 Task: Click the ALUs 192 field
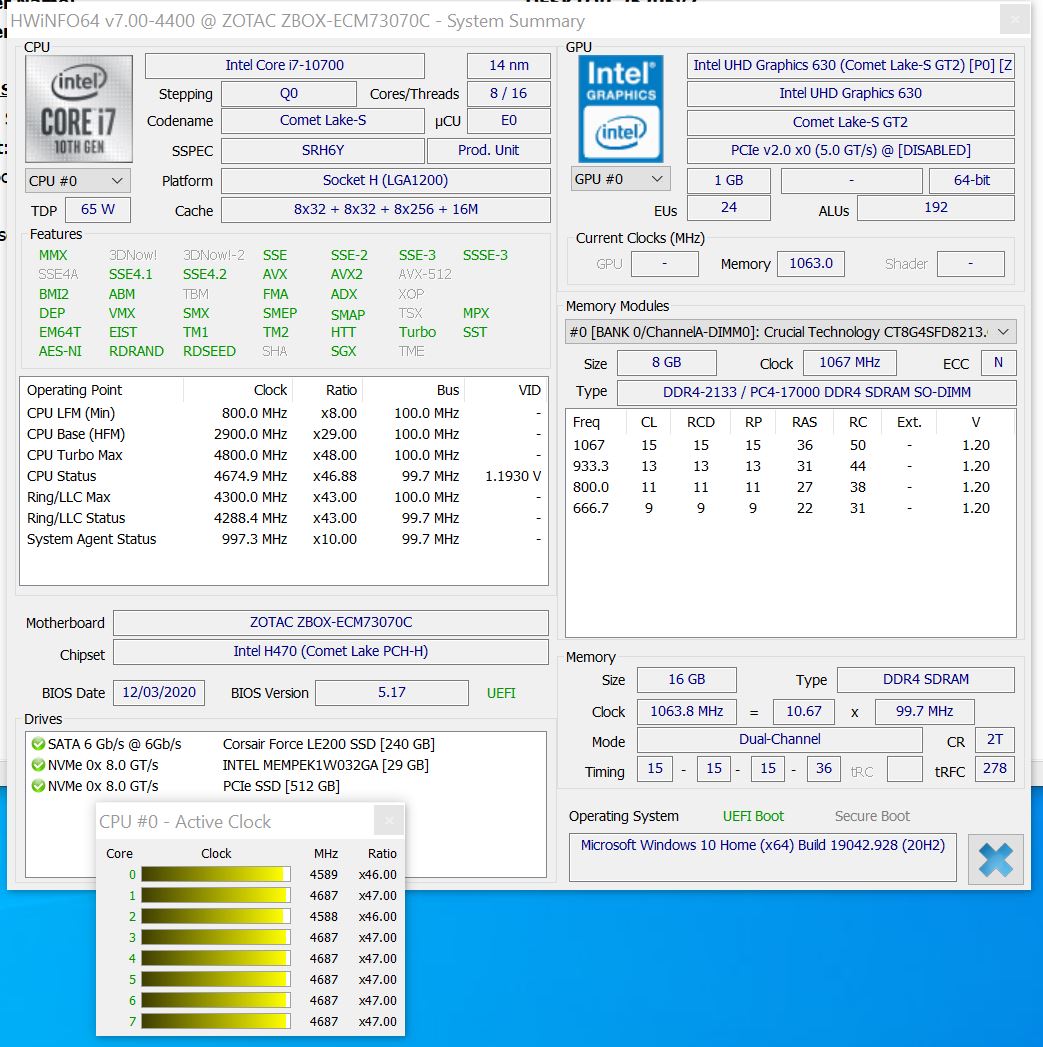click(x=935, y=208)
